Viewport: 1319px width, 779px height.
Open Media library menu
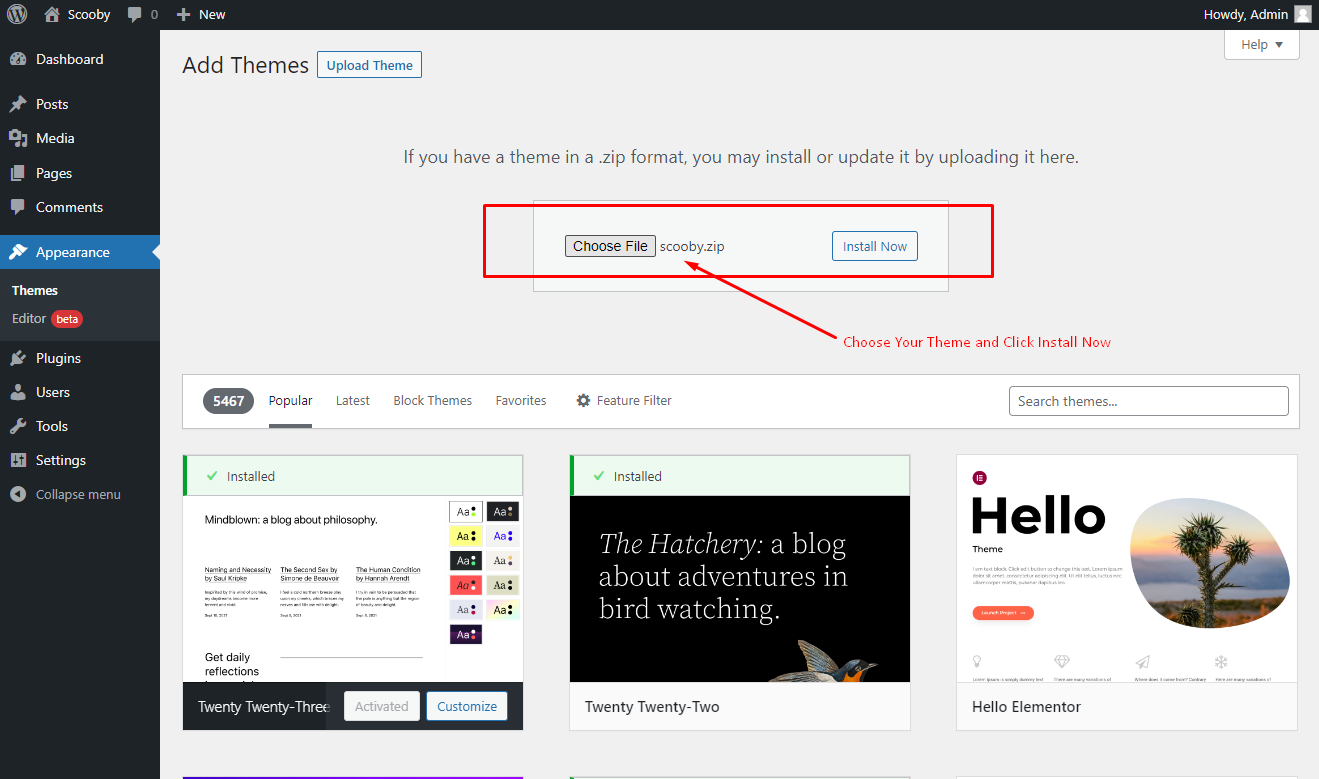pyautogui.click(x=80, y=138)
